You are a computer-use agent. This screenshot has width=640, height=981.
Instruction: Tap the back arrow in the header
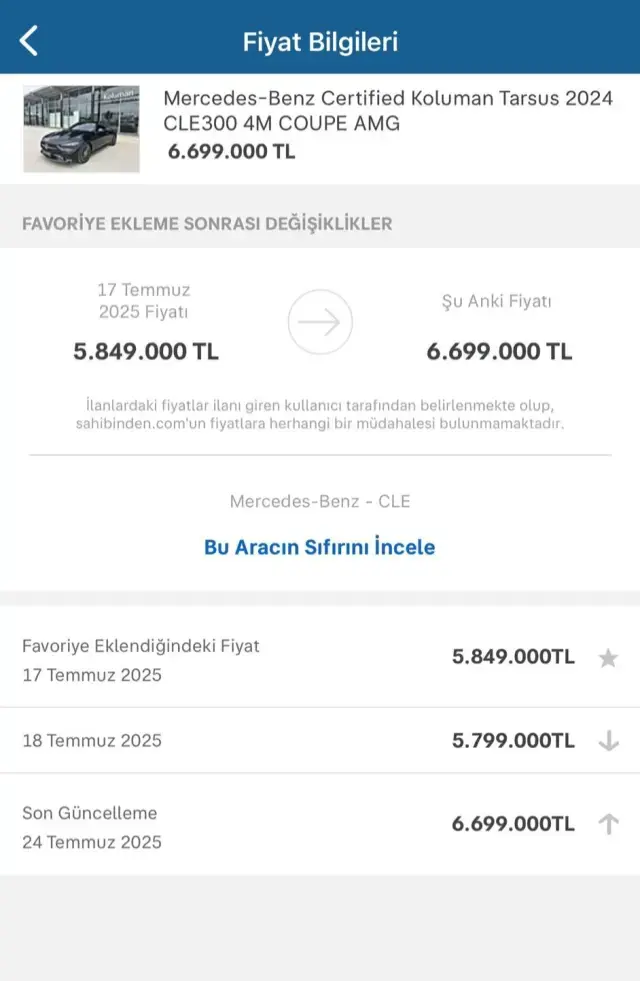click(27, 40)
